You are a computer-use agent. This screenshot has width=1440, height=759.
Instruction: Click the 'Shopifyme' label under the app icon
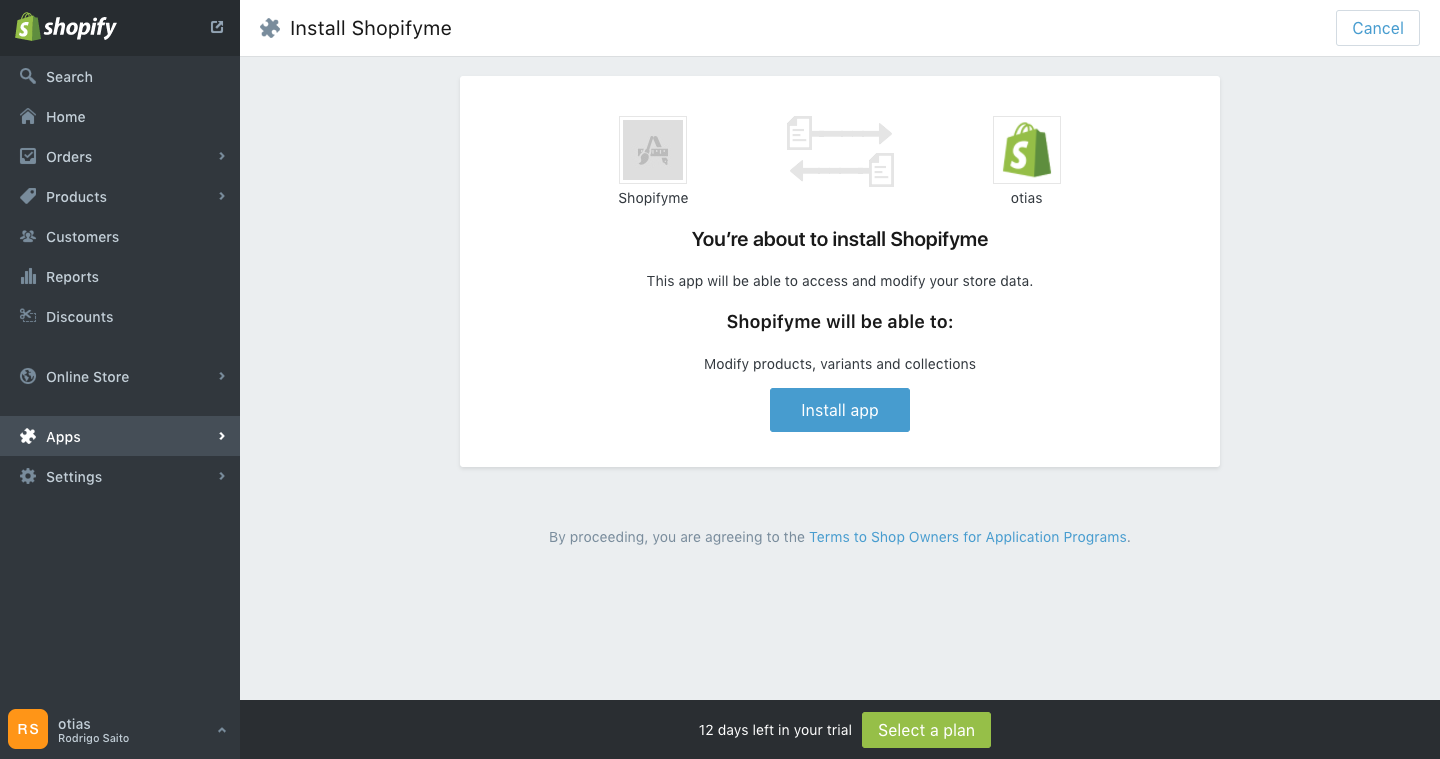(x=653, y=198)
